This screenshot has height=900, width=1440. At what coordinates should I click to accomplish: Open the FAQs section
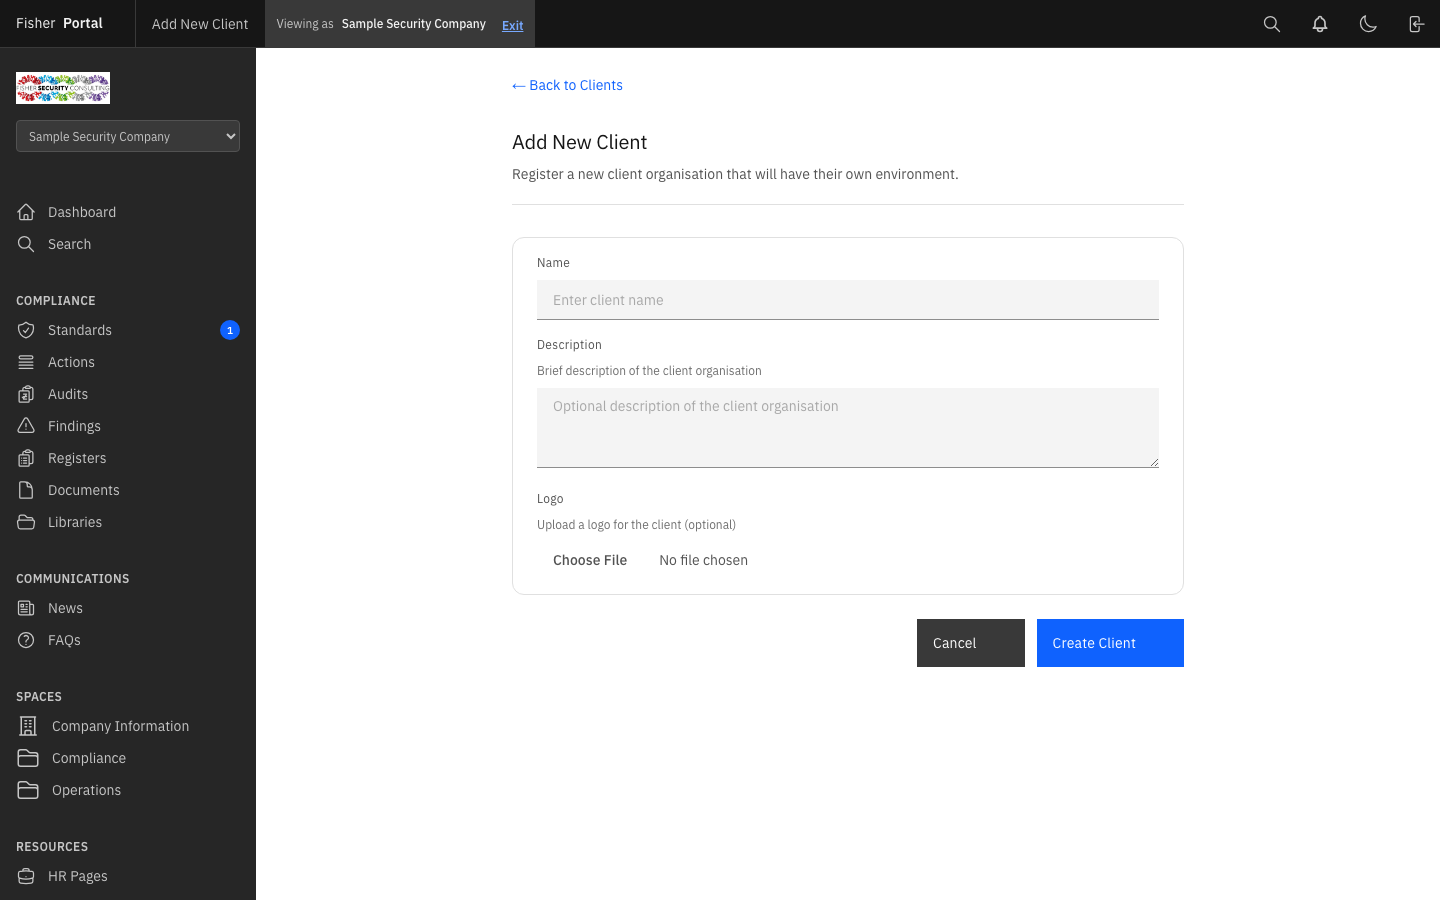64,640
